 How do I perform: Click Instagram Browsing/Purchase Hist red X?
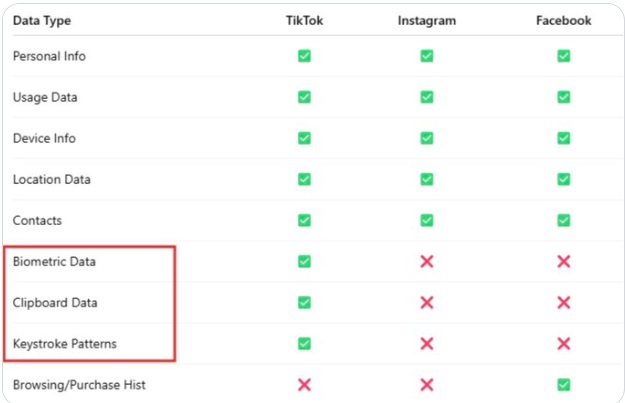426,385
